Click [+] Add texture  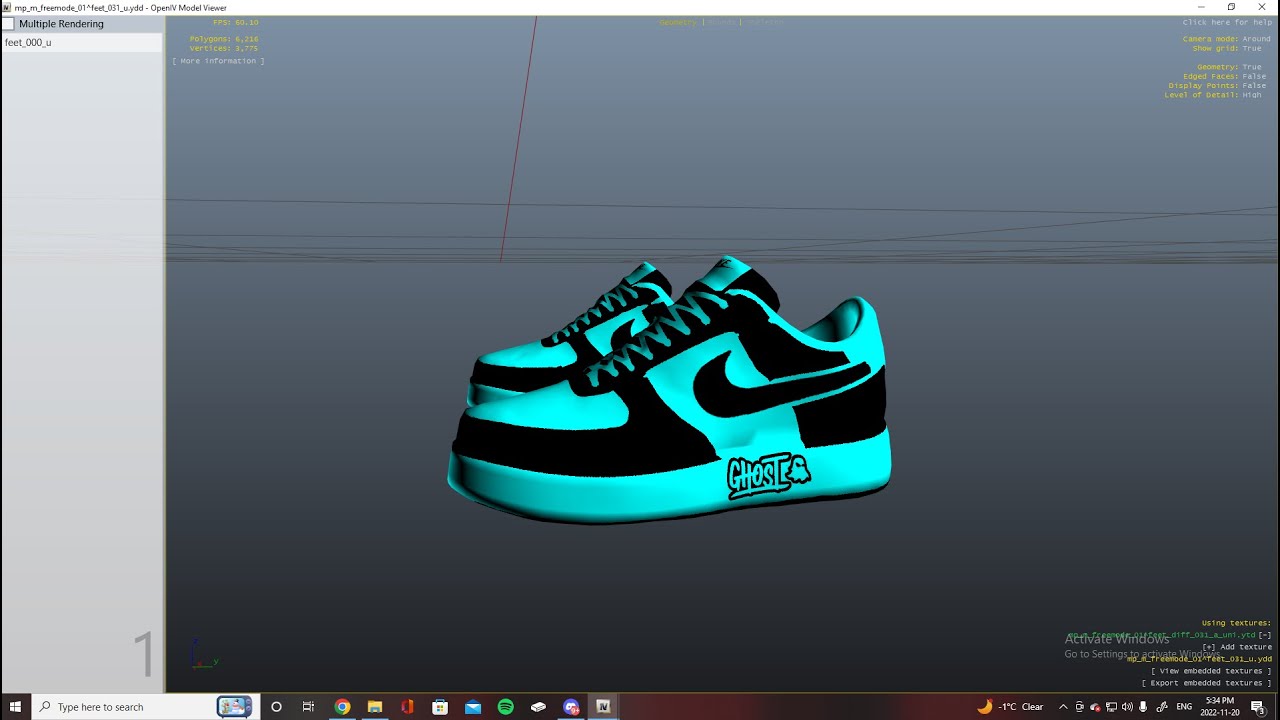[1237, 647]
